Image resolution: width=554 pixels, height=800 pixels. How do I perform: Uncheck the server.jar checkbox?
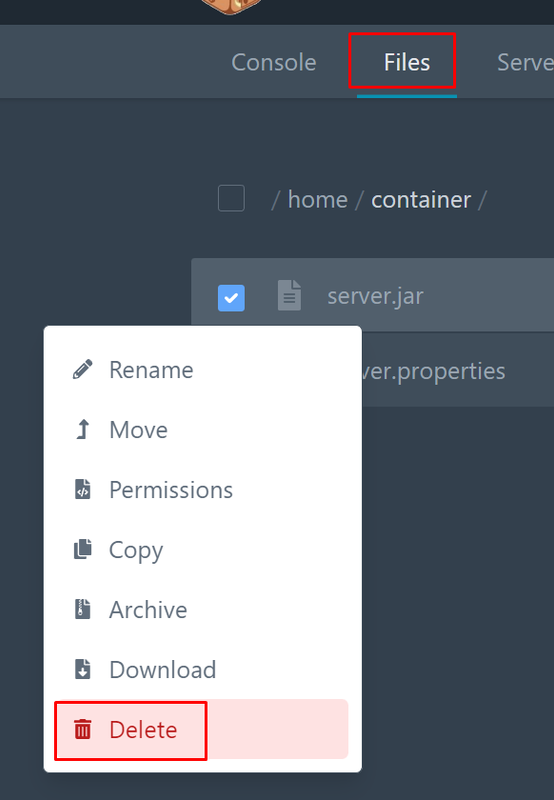[x=231, y=297]
